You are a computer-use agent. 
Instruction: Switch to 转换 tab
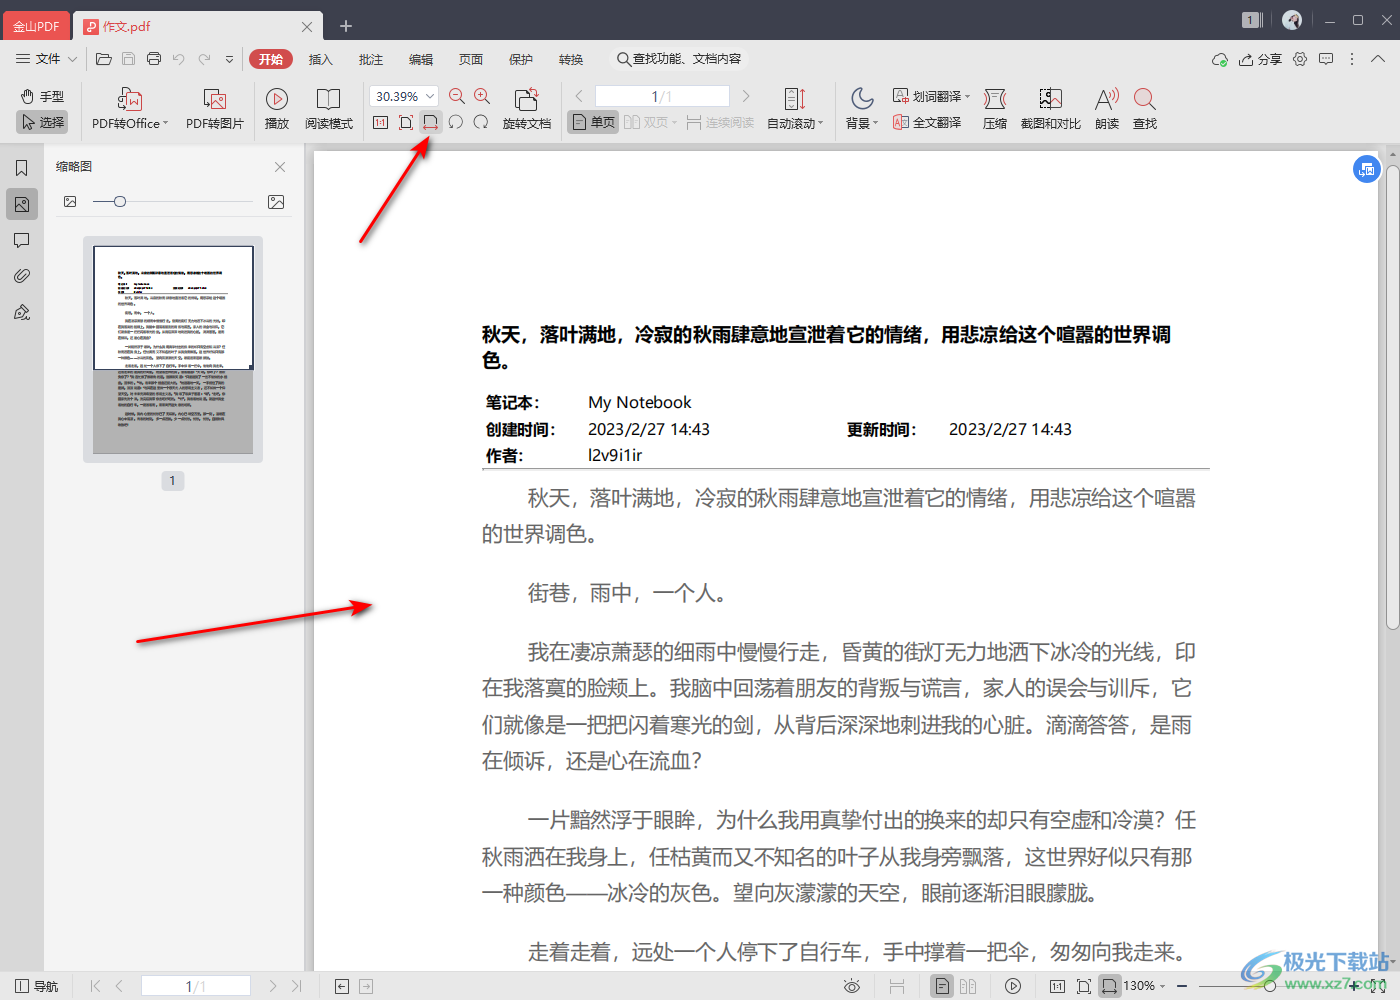571,59
